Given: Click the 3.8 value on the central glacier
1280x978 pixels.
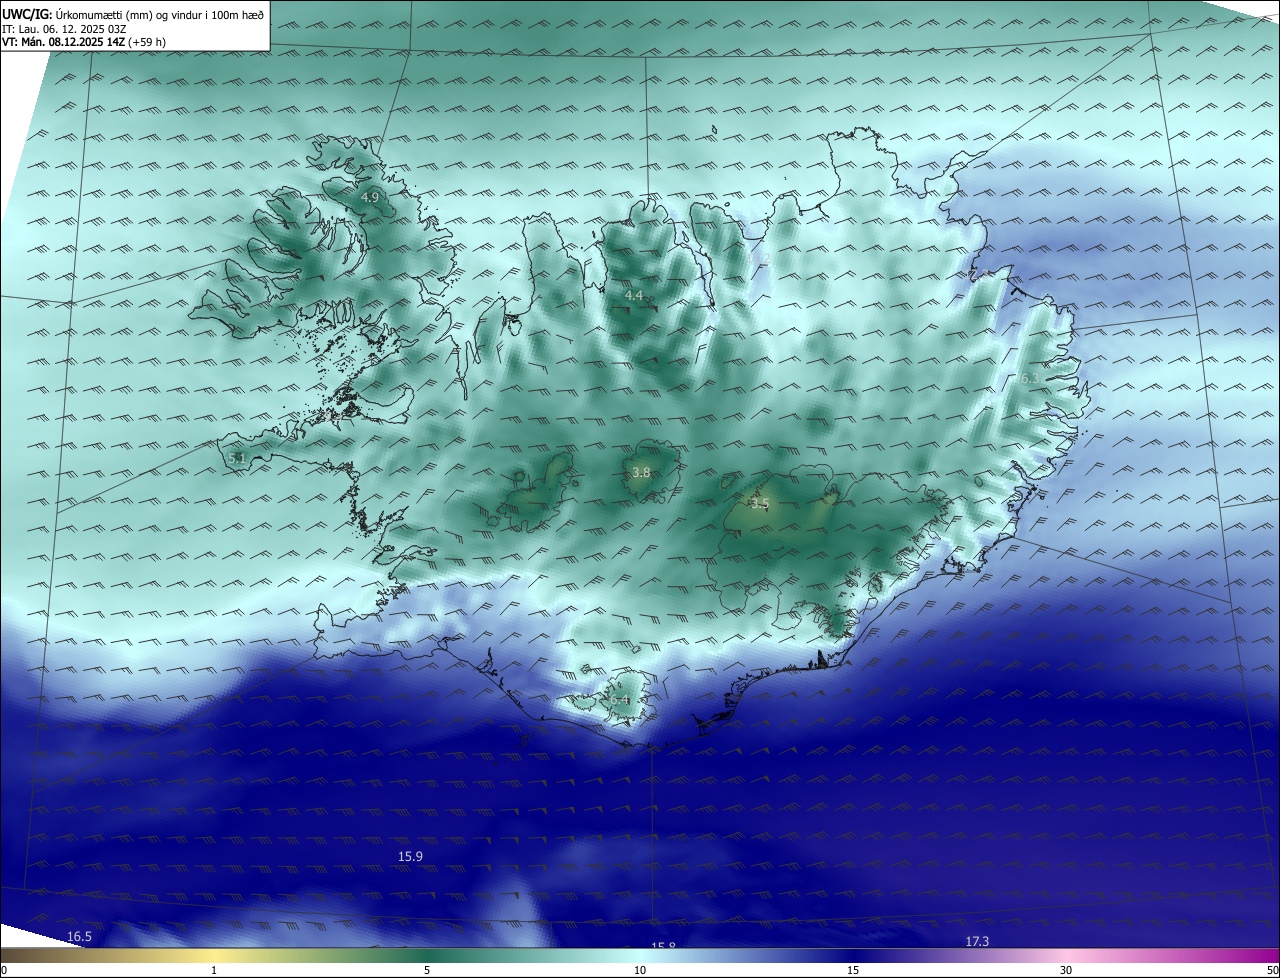Looking at the screenshot, I should [641, 473].
